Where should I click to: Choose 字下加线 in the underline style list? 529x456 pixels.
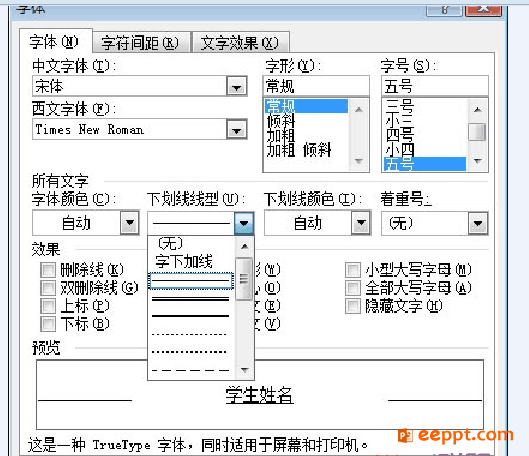[191, 261]
